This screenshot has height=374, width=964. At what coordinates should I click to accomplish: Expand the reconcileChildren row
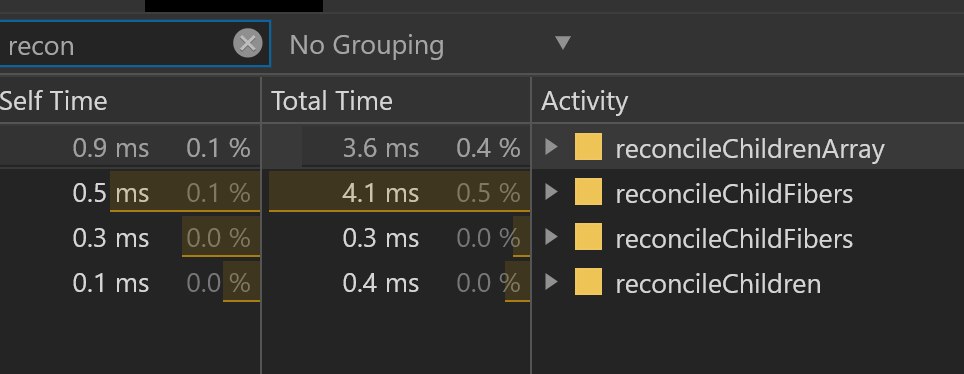tap(551, 282)
